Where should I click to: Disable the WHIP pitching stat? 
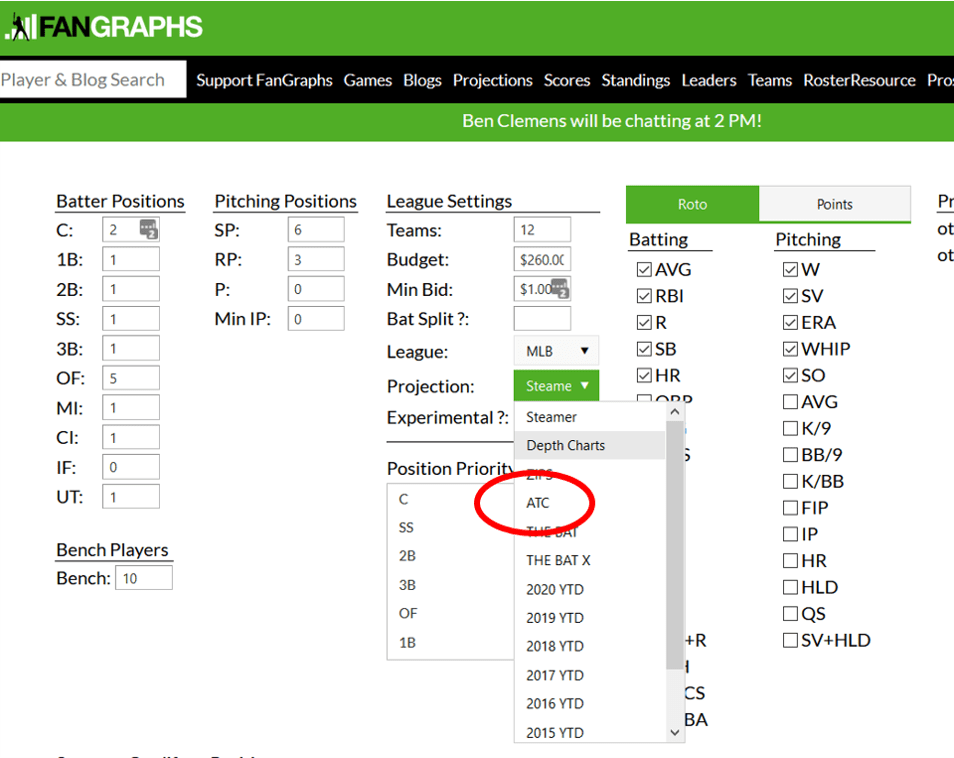tap(789, 348)
